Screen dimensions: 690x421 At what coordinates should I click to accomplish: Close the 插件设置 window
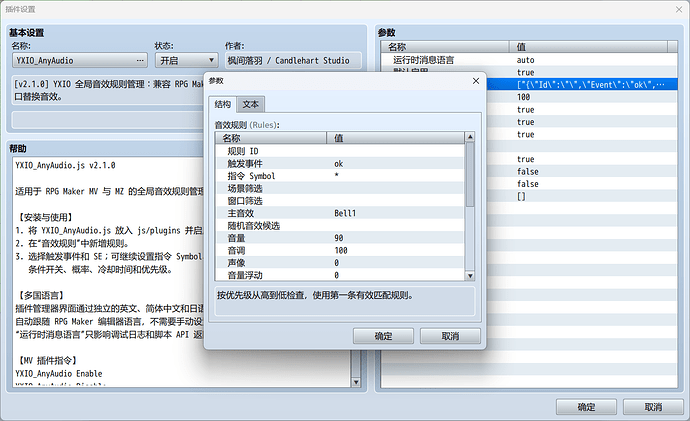pos(679,9)
